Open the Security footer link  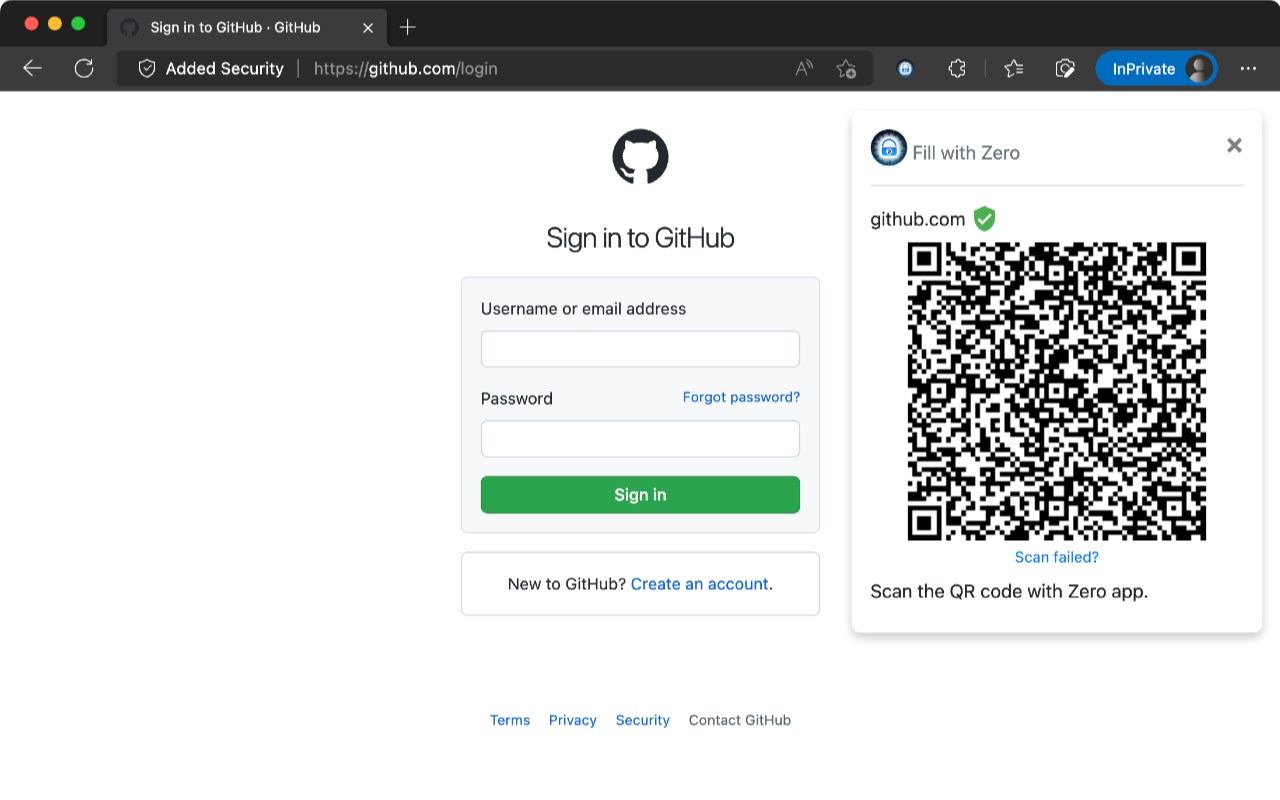coord(643,720)
